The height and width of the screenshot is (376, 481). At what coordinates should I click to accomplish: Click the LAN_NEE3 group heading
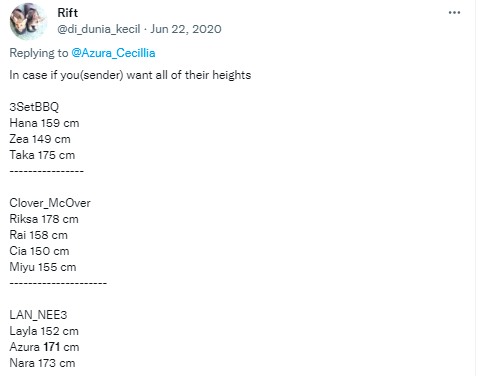(x=38, y=315)
